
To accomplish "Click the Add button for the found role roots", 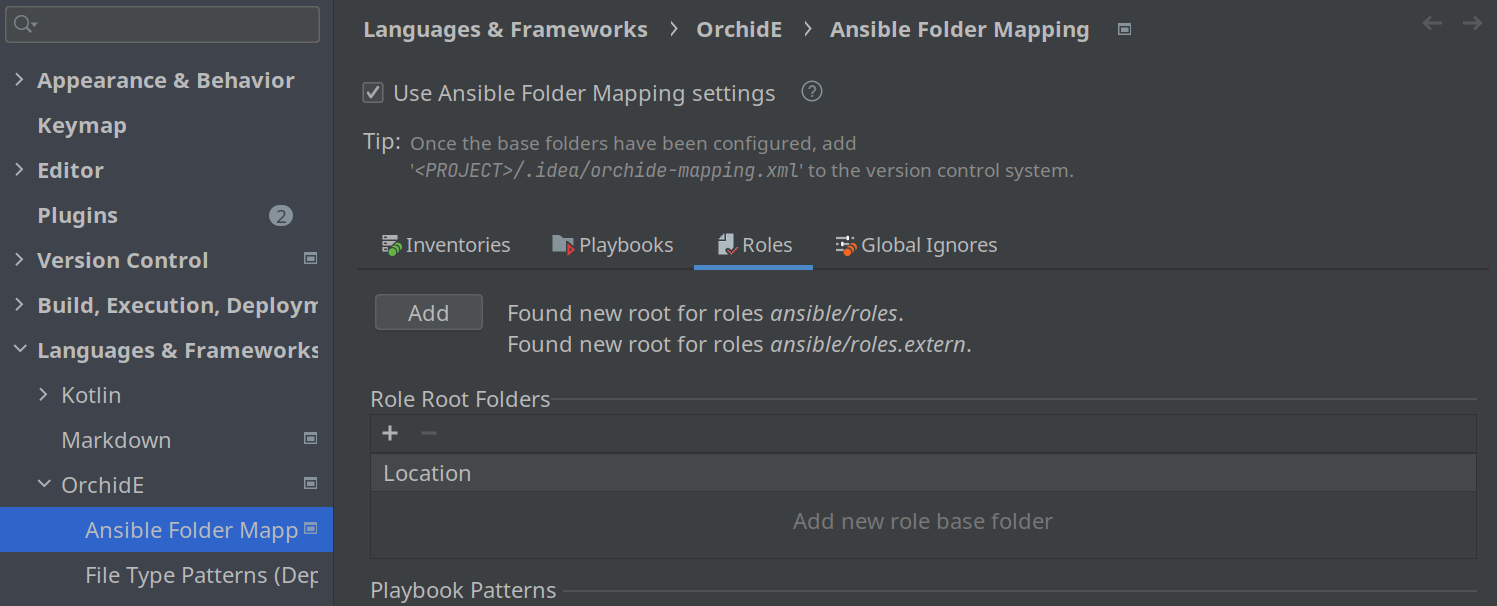I will 429,312.
